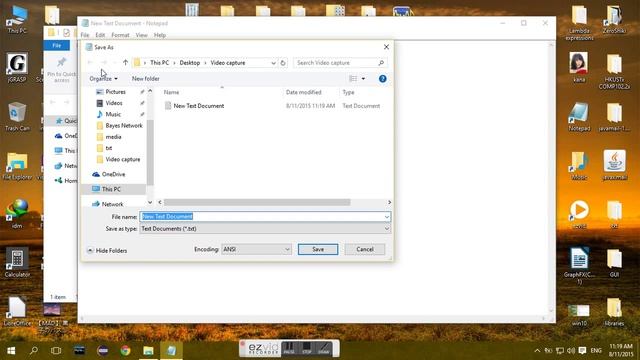Select media folder in navigation pane
The height and width of the screenshot is (360, 640).
pyautogui.click(x=113, y=137)
